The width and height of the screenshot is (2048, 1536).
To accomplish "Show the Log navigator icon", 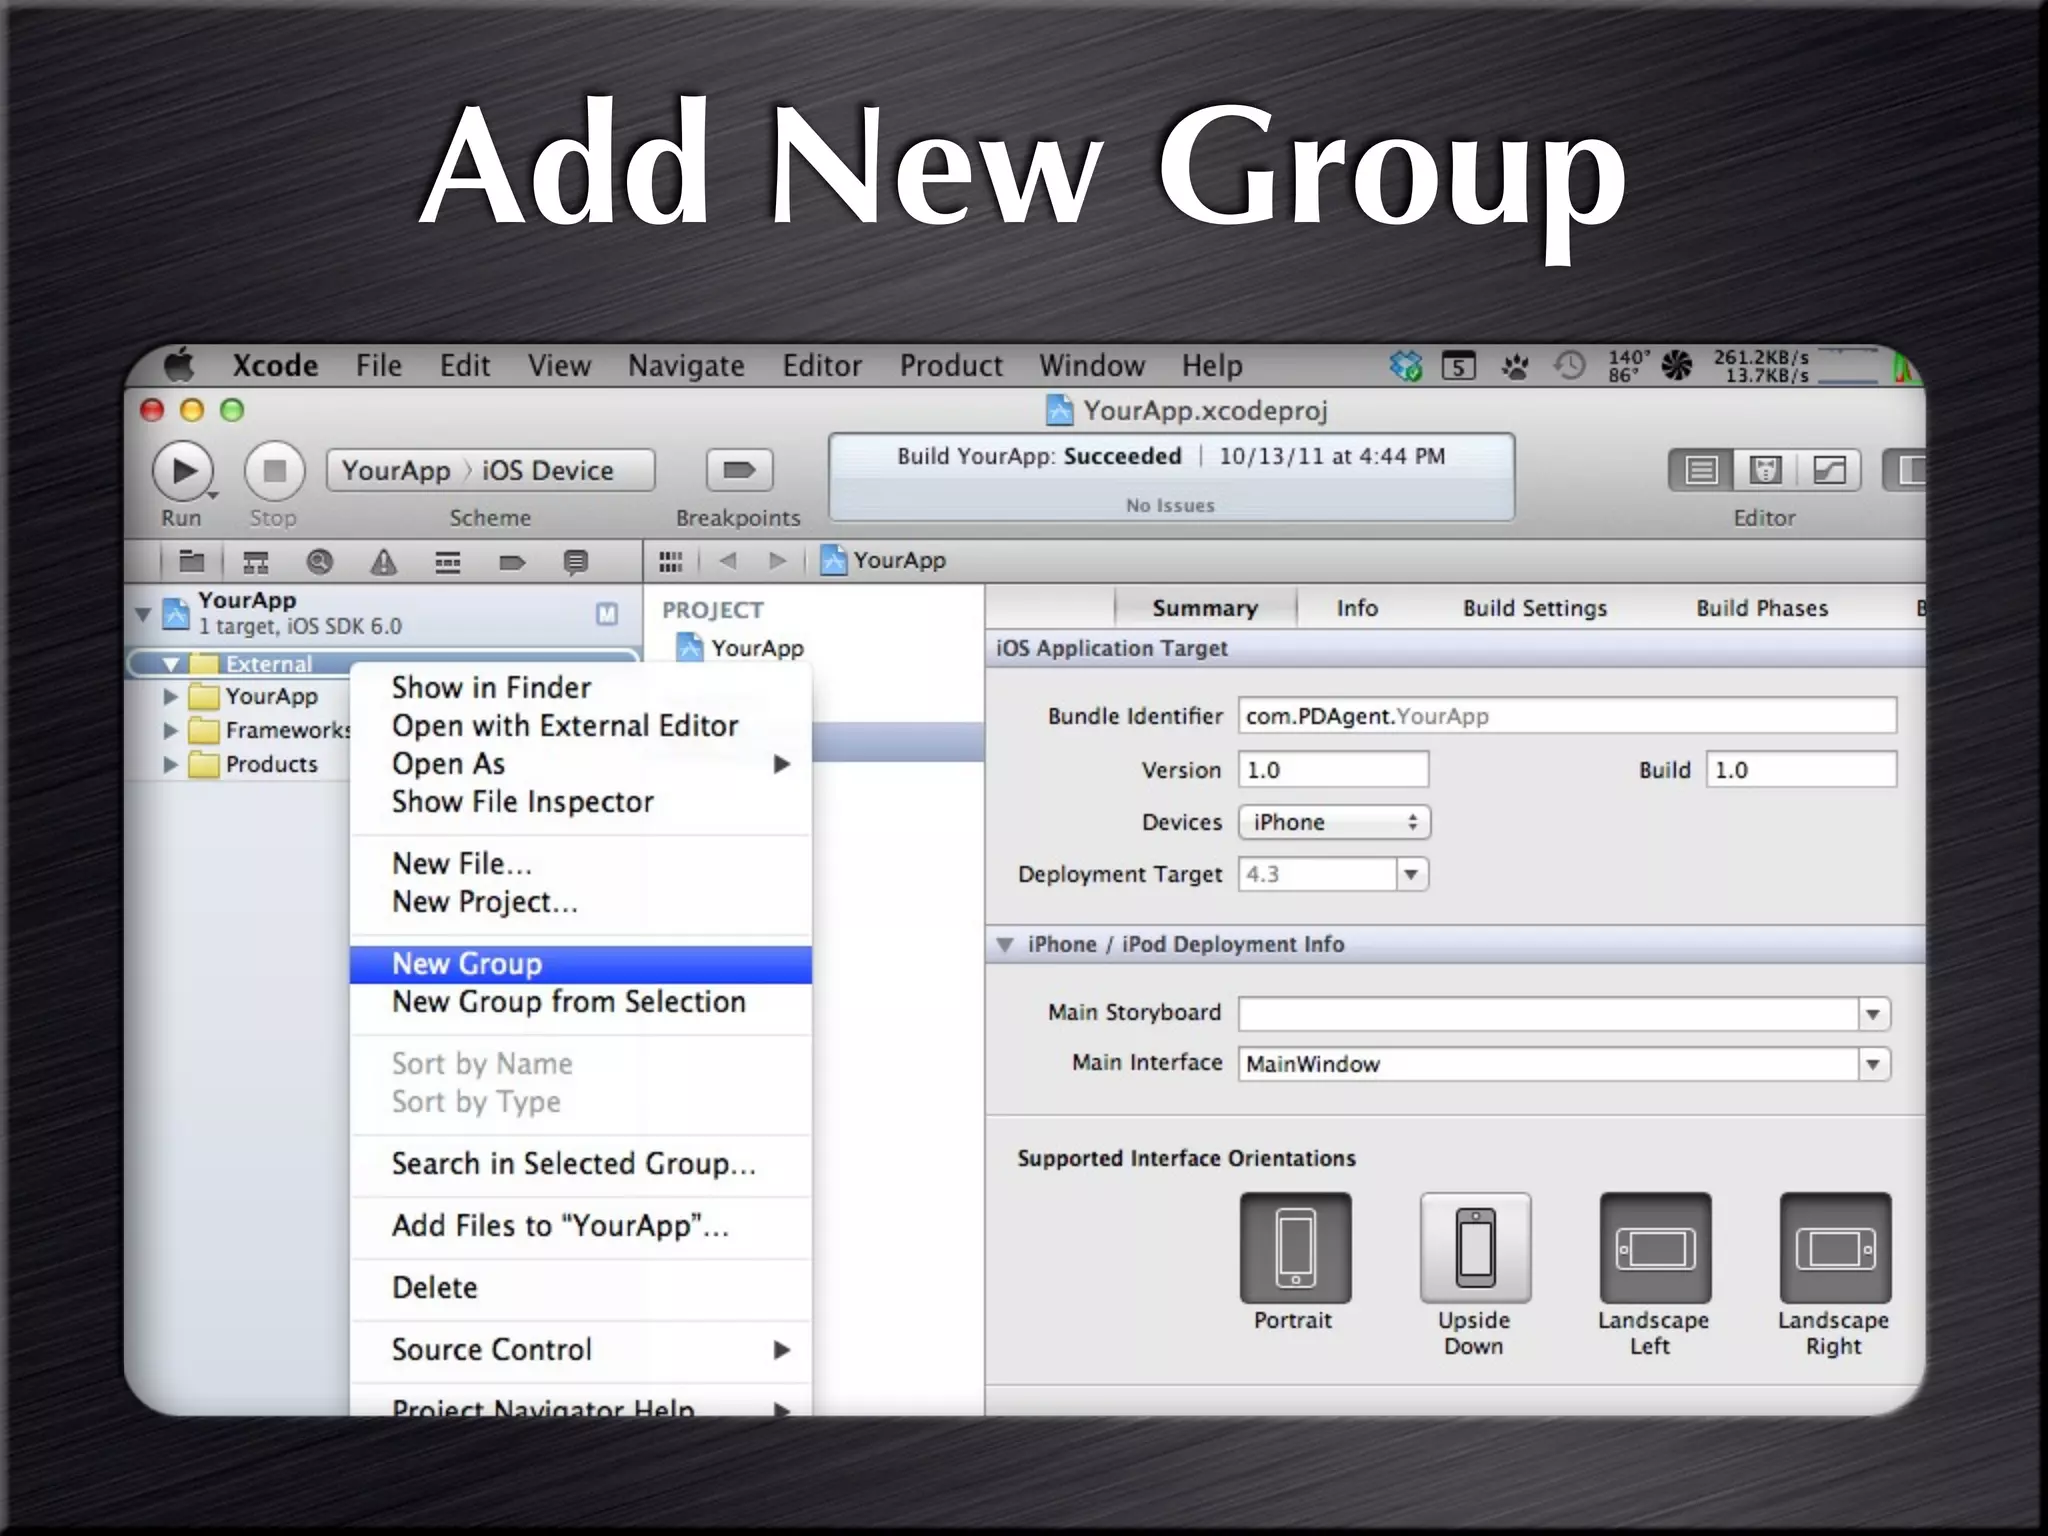I will click(576, 562).
